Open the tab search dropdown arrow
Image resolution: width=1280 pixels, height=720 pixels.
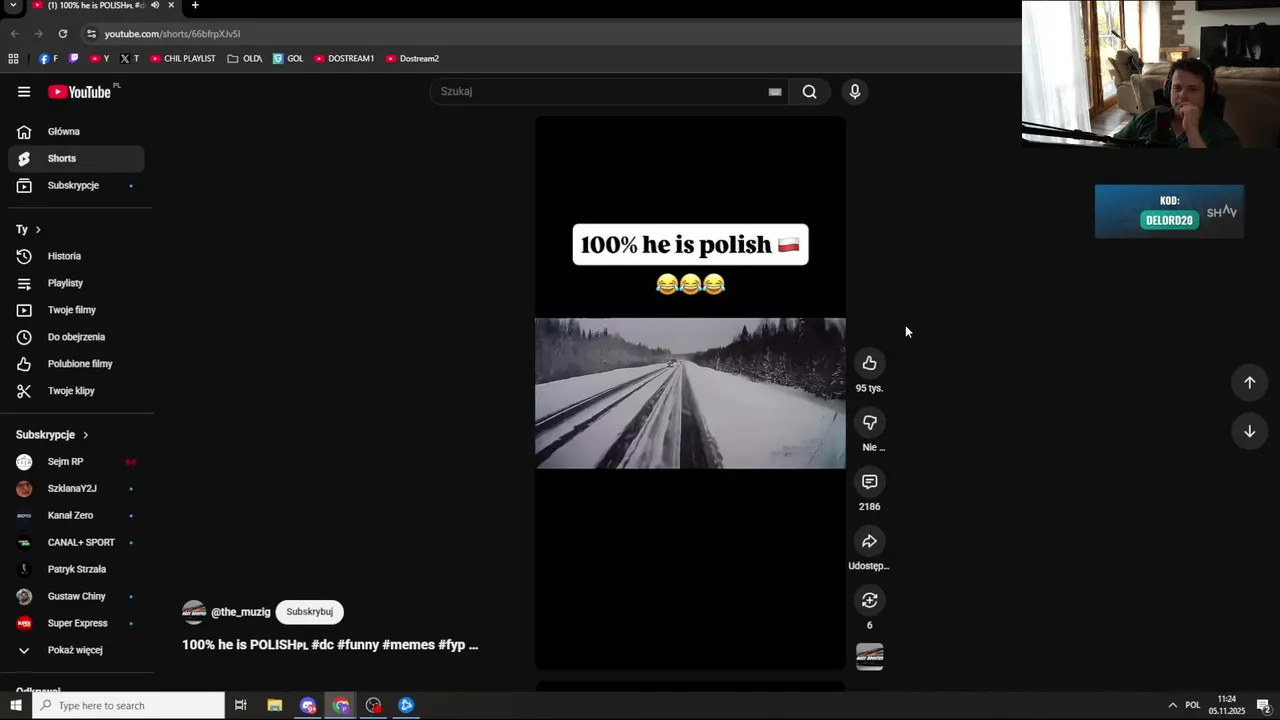tap(13, 5)
